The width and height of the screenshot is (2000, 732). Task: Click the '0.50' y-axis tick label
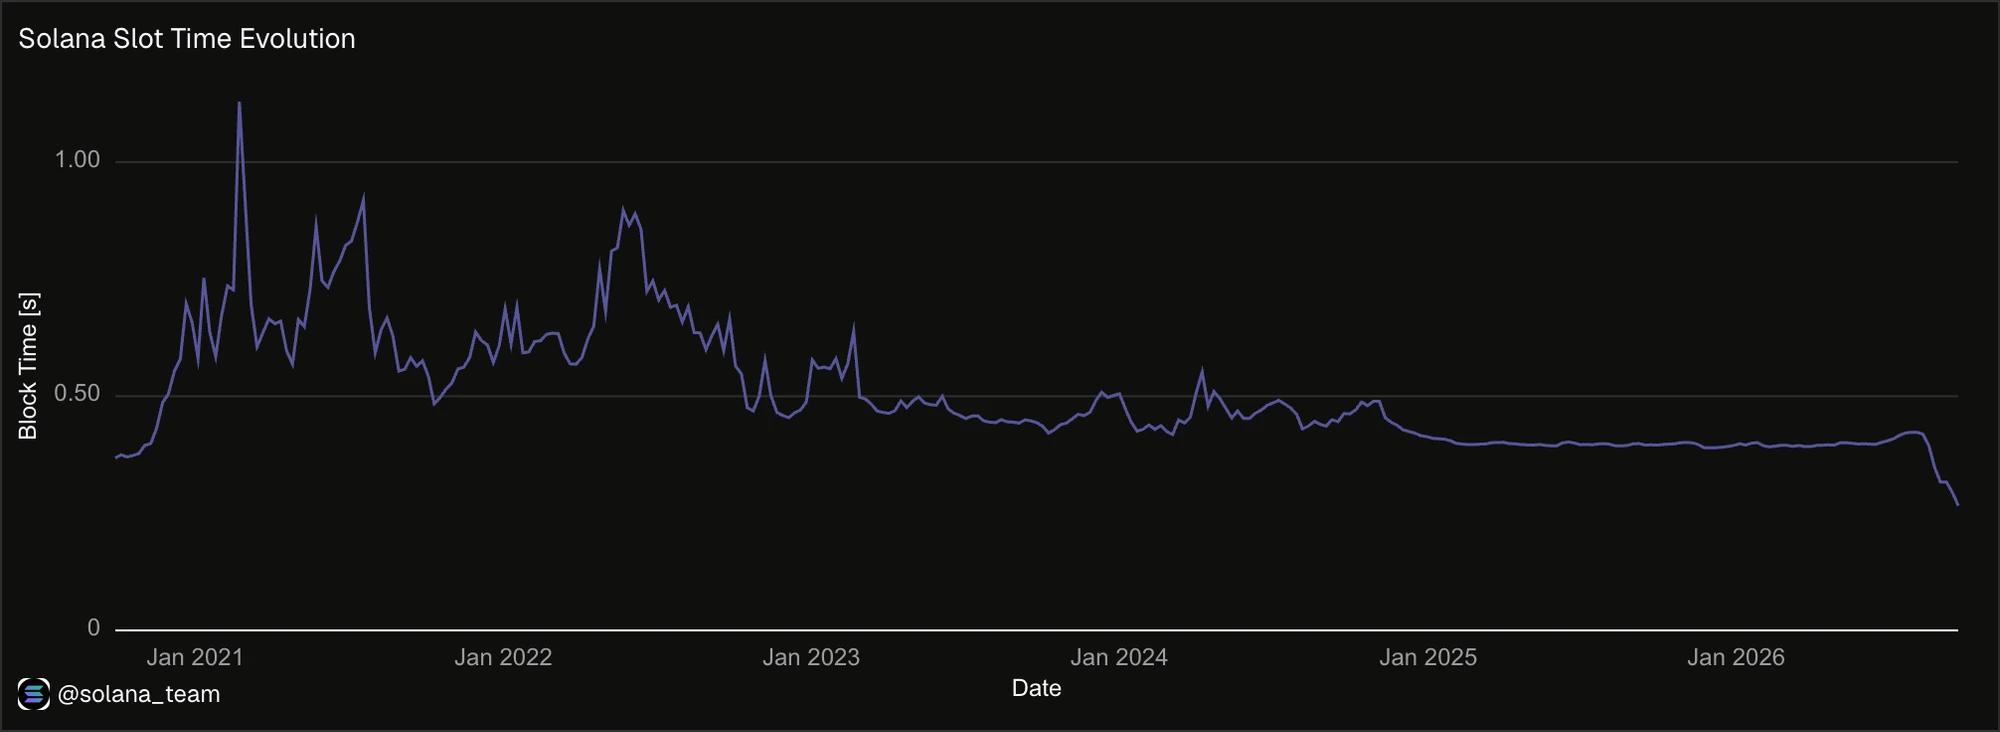[x=77, y=394]
